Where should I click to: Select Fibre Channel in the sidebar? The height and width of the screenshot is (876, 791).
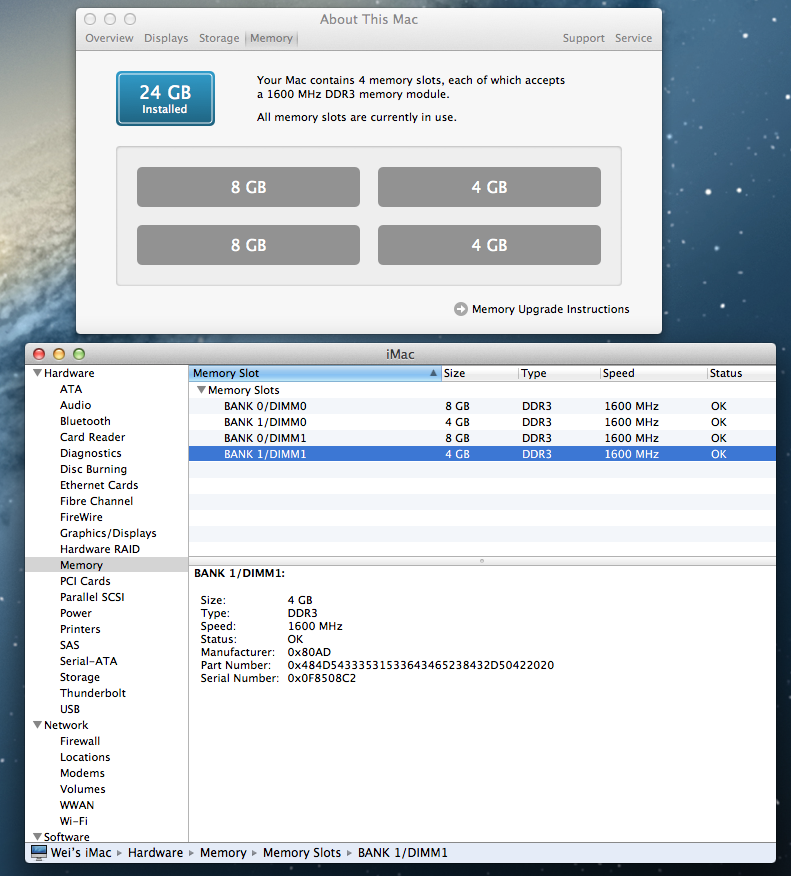point(97,501)
